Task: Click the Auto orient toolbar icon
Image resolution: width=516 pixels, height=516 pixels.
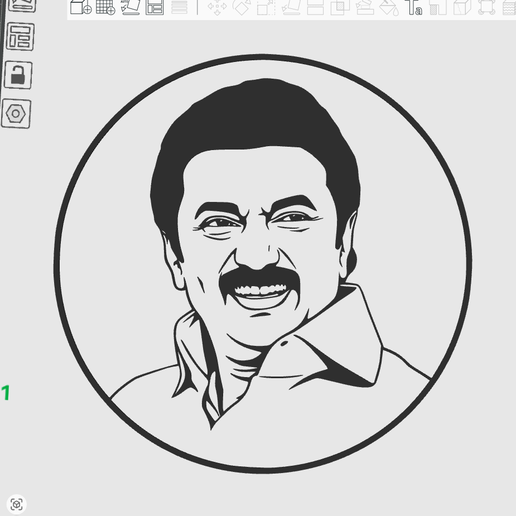Action: (130, 7)
